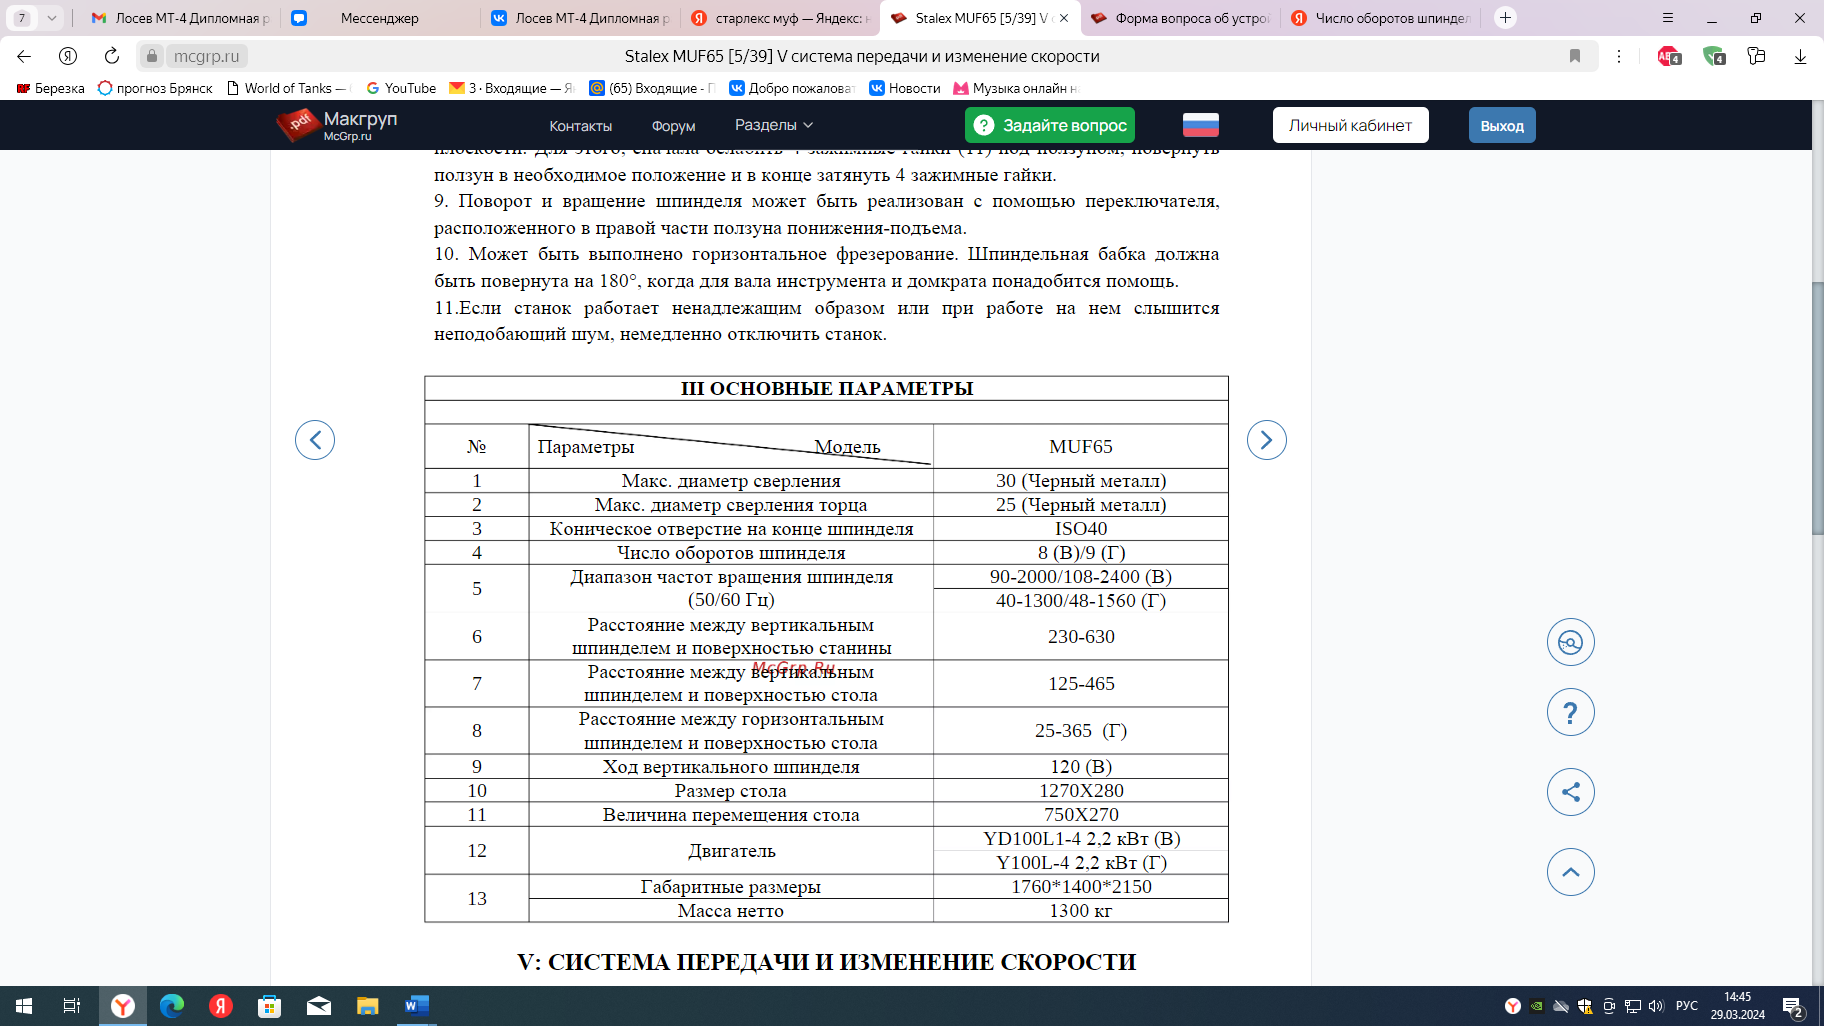Open Task View on taskbar
Image resolution: width=1824 pixels, height=1026 pixels.
72,1006
